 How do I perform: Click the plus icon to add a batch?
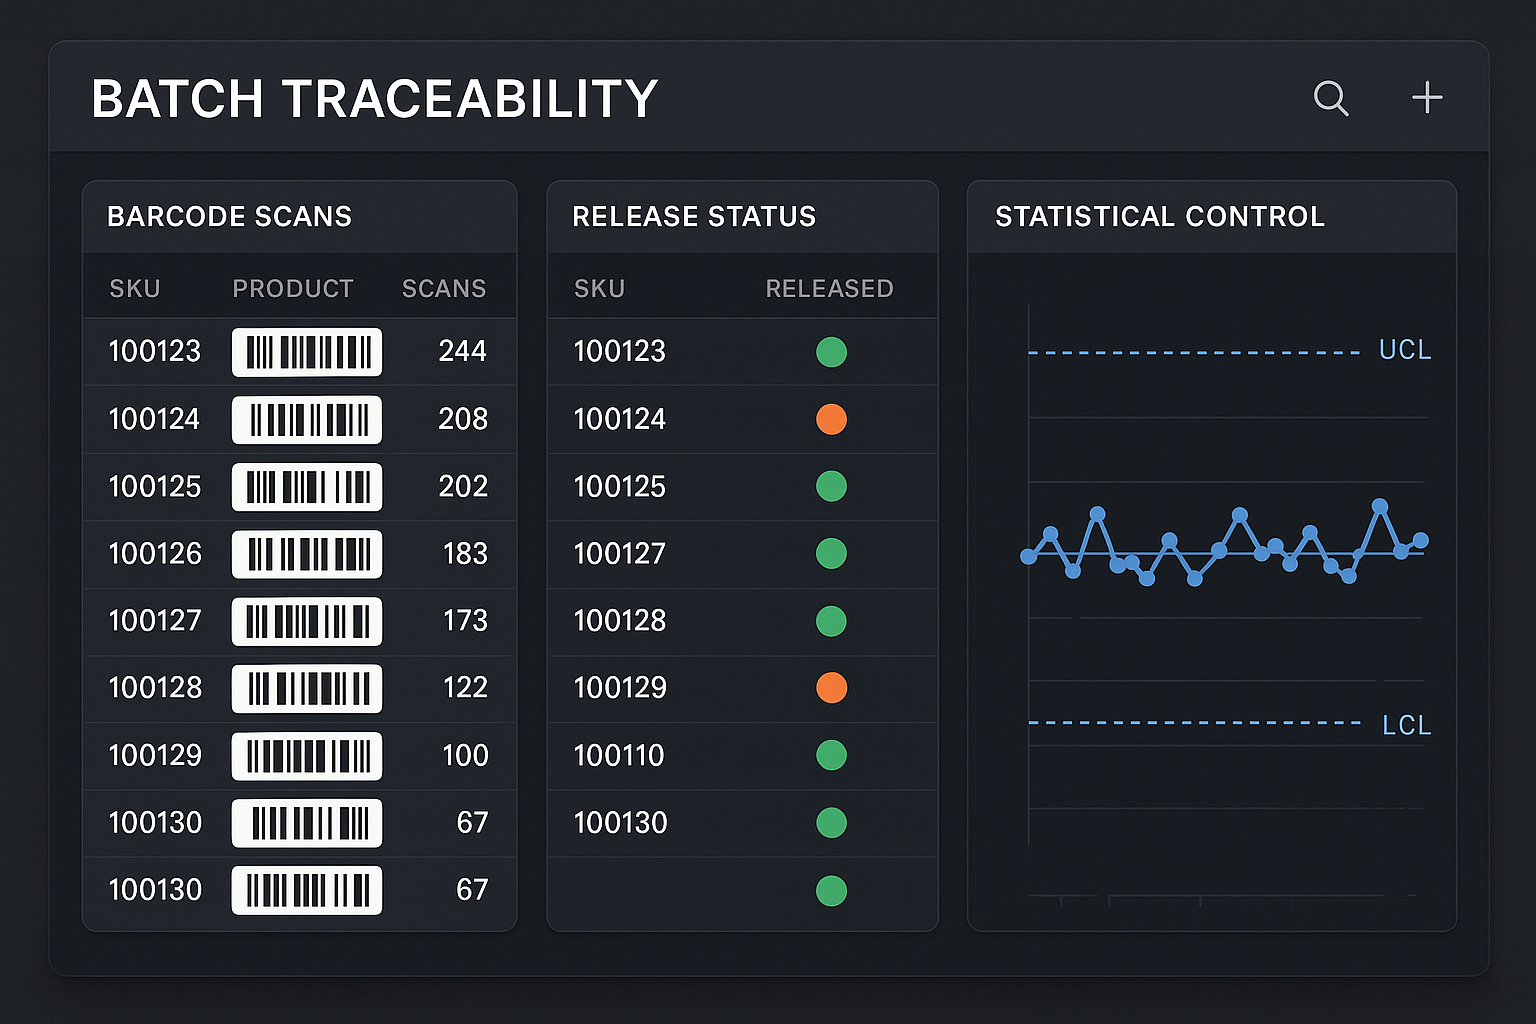1427,98
